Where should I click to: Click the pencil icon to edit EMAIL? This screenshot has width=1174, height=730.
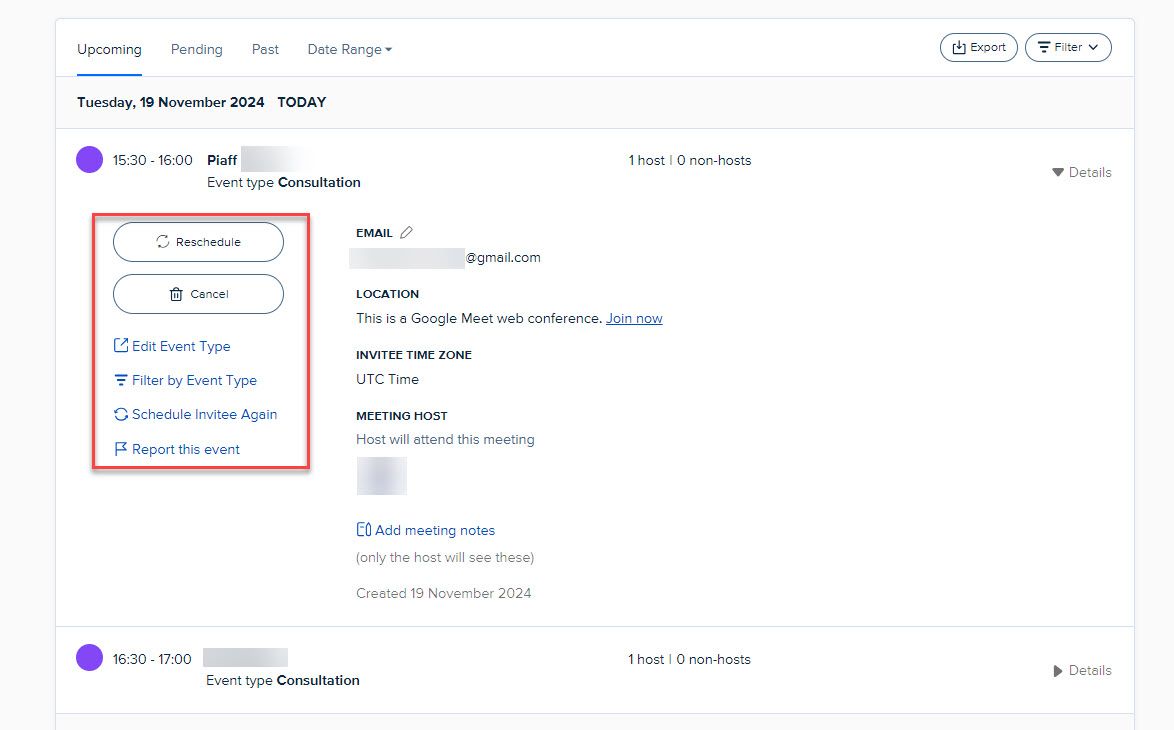(404, 231)
